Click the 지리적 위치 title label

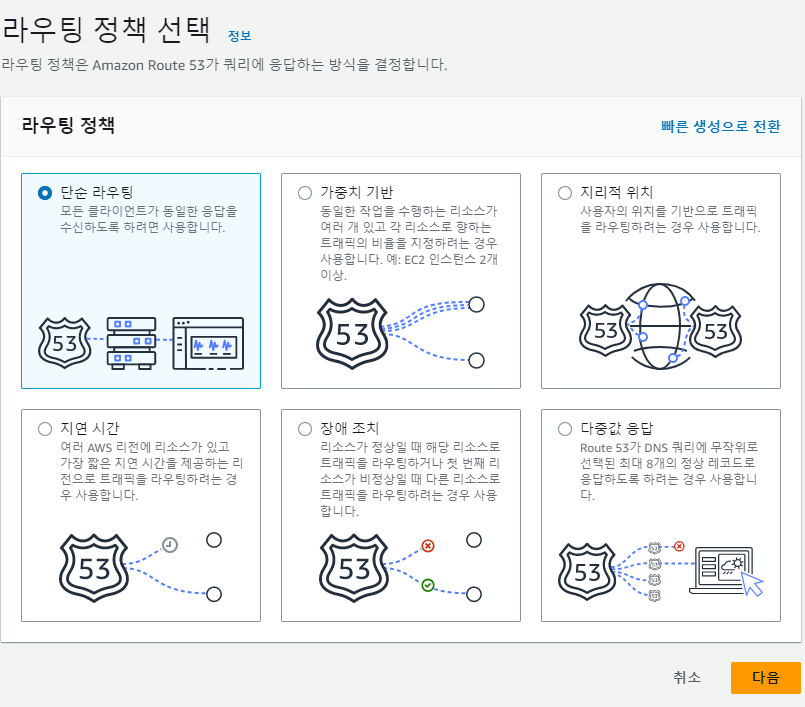pos(616,193)
